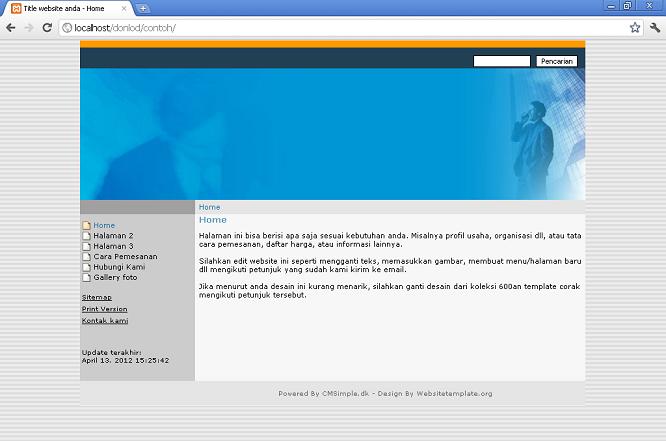Open the Halaman 2 menu link
Viewport: 666px width, 441px height.
click(x=113, y=235)
